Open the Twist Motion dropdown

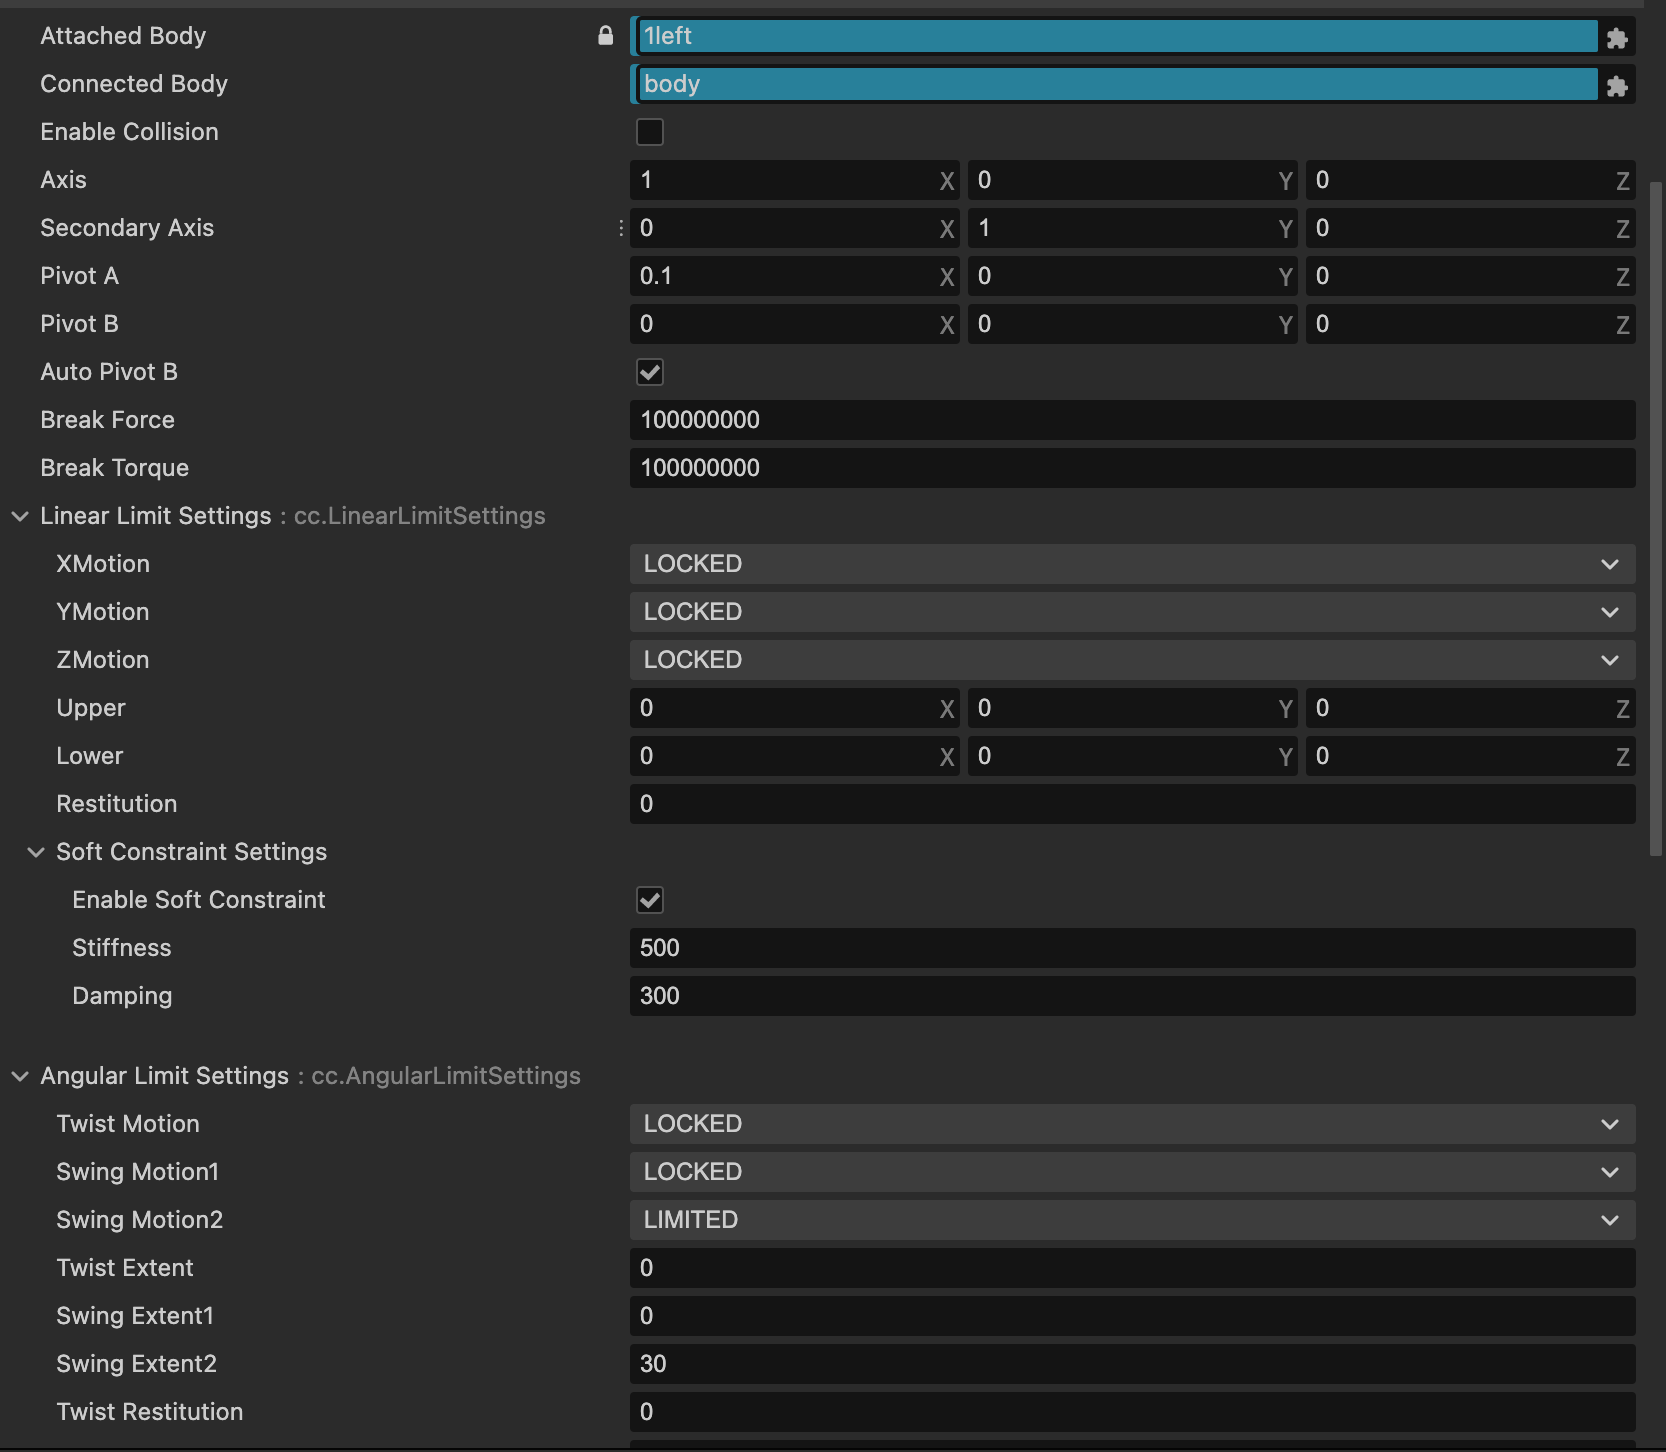tap(1133, 1124)
